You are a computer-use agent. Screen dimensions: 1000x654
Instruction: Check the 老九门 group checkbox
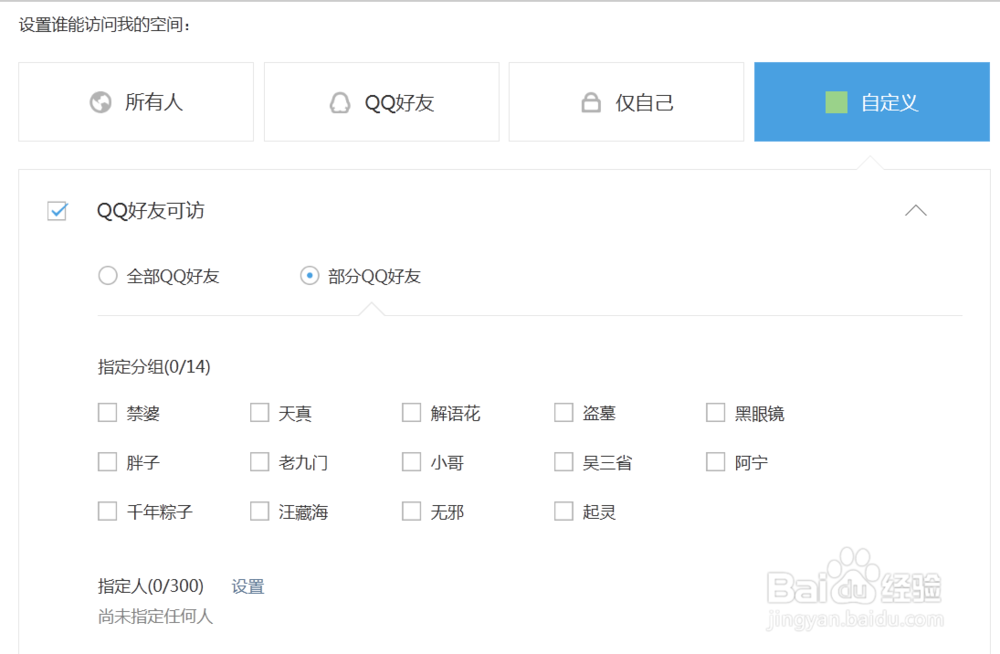(259, 461)
